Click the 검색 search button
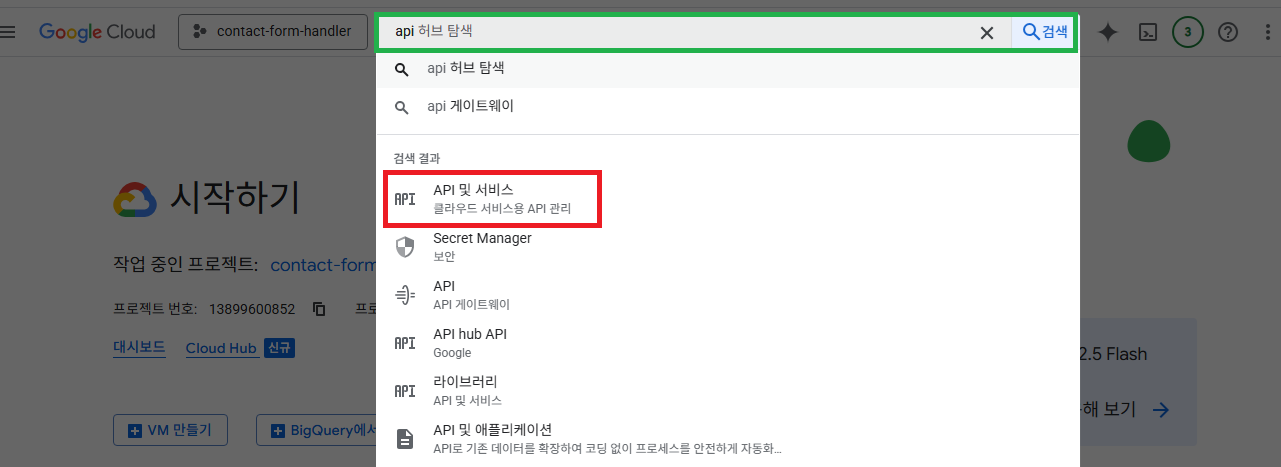Viewport: 1281px width, 467px height. [1045, 32]
